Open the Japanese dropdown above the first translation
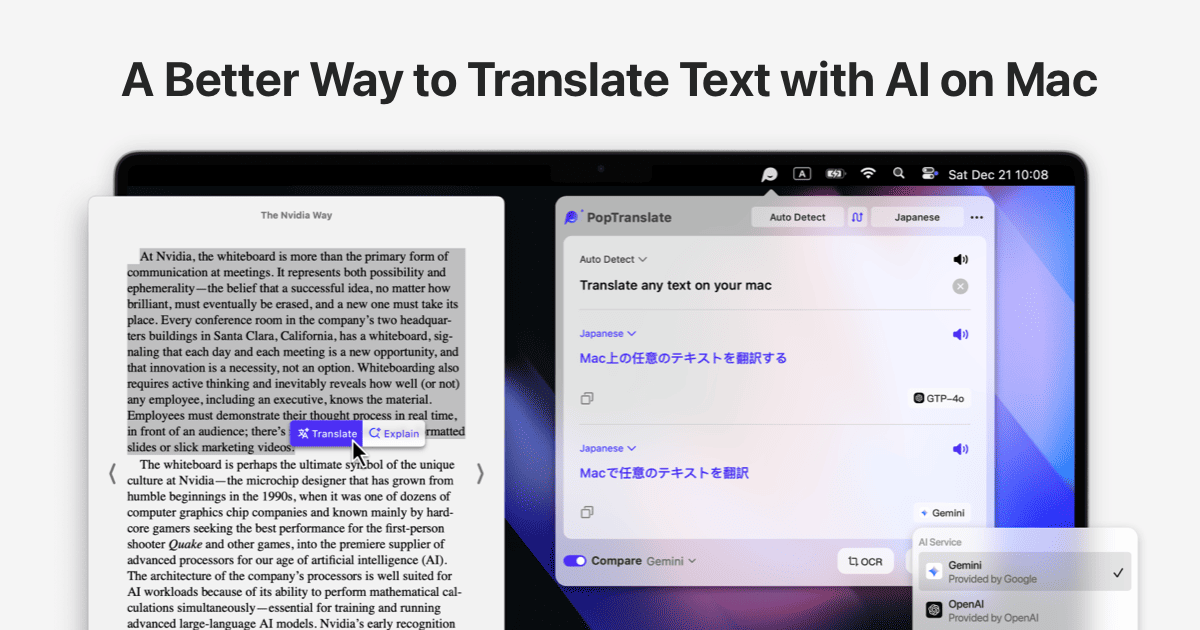This screenshot has width=1200, height=630. tap(607, 333)
